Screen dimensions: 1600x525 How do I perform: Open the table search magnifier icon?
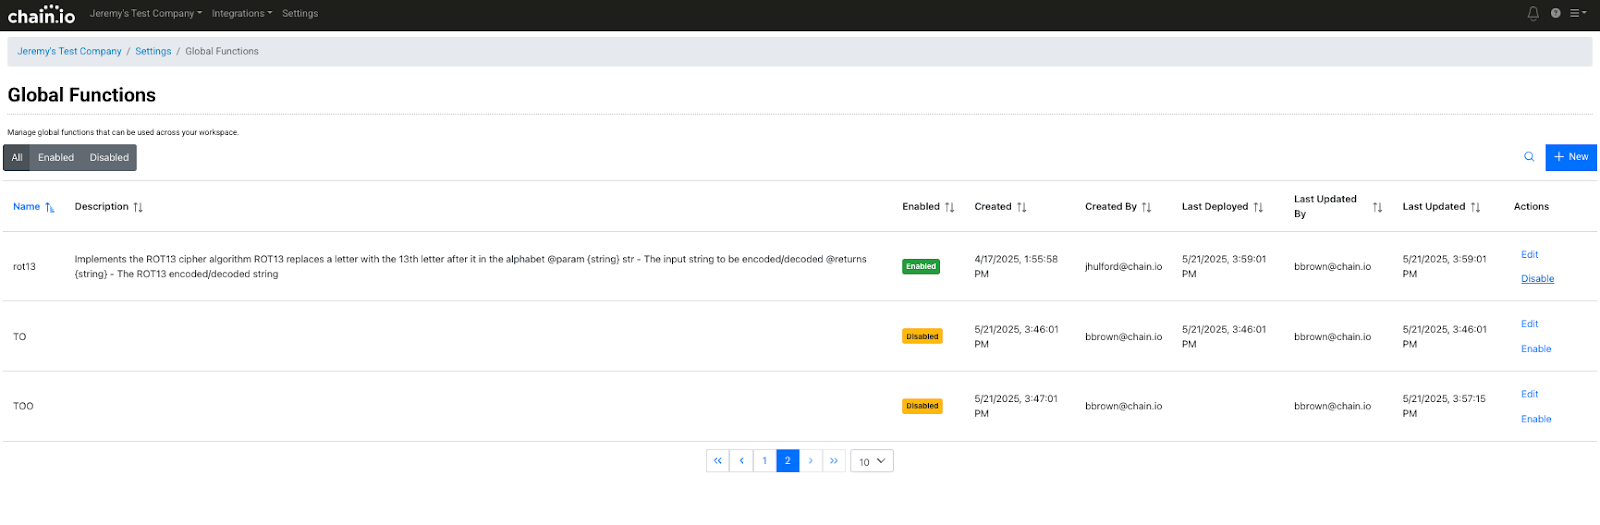click(x=1529, y=157)
